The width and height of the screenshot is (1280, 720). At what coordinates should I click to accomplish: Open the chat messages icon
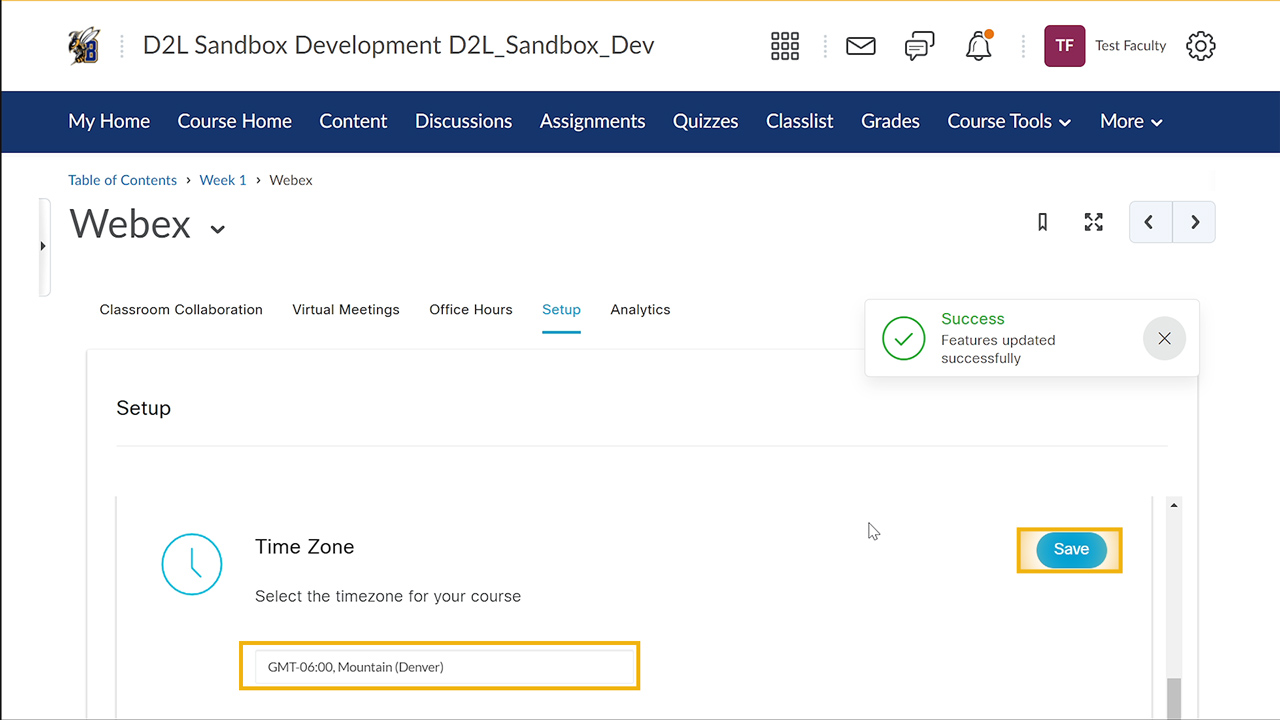pos(919,45)
